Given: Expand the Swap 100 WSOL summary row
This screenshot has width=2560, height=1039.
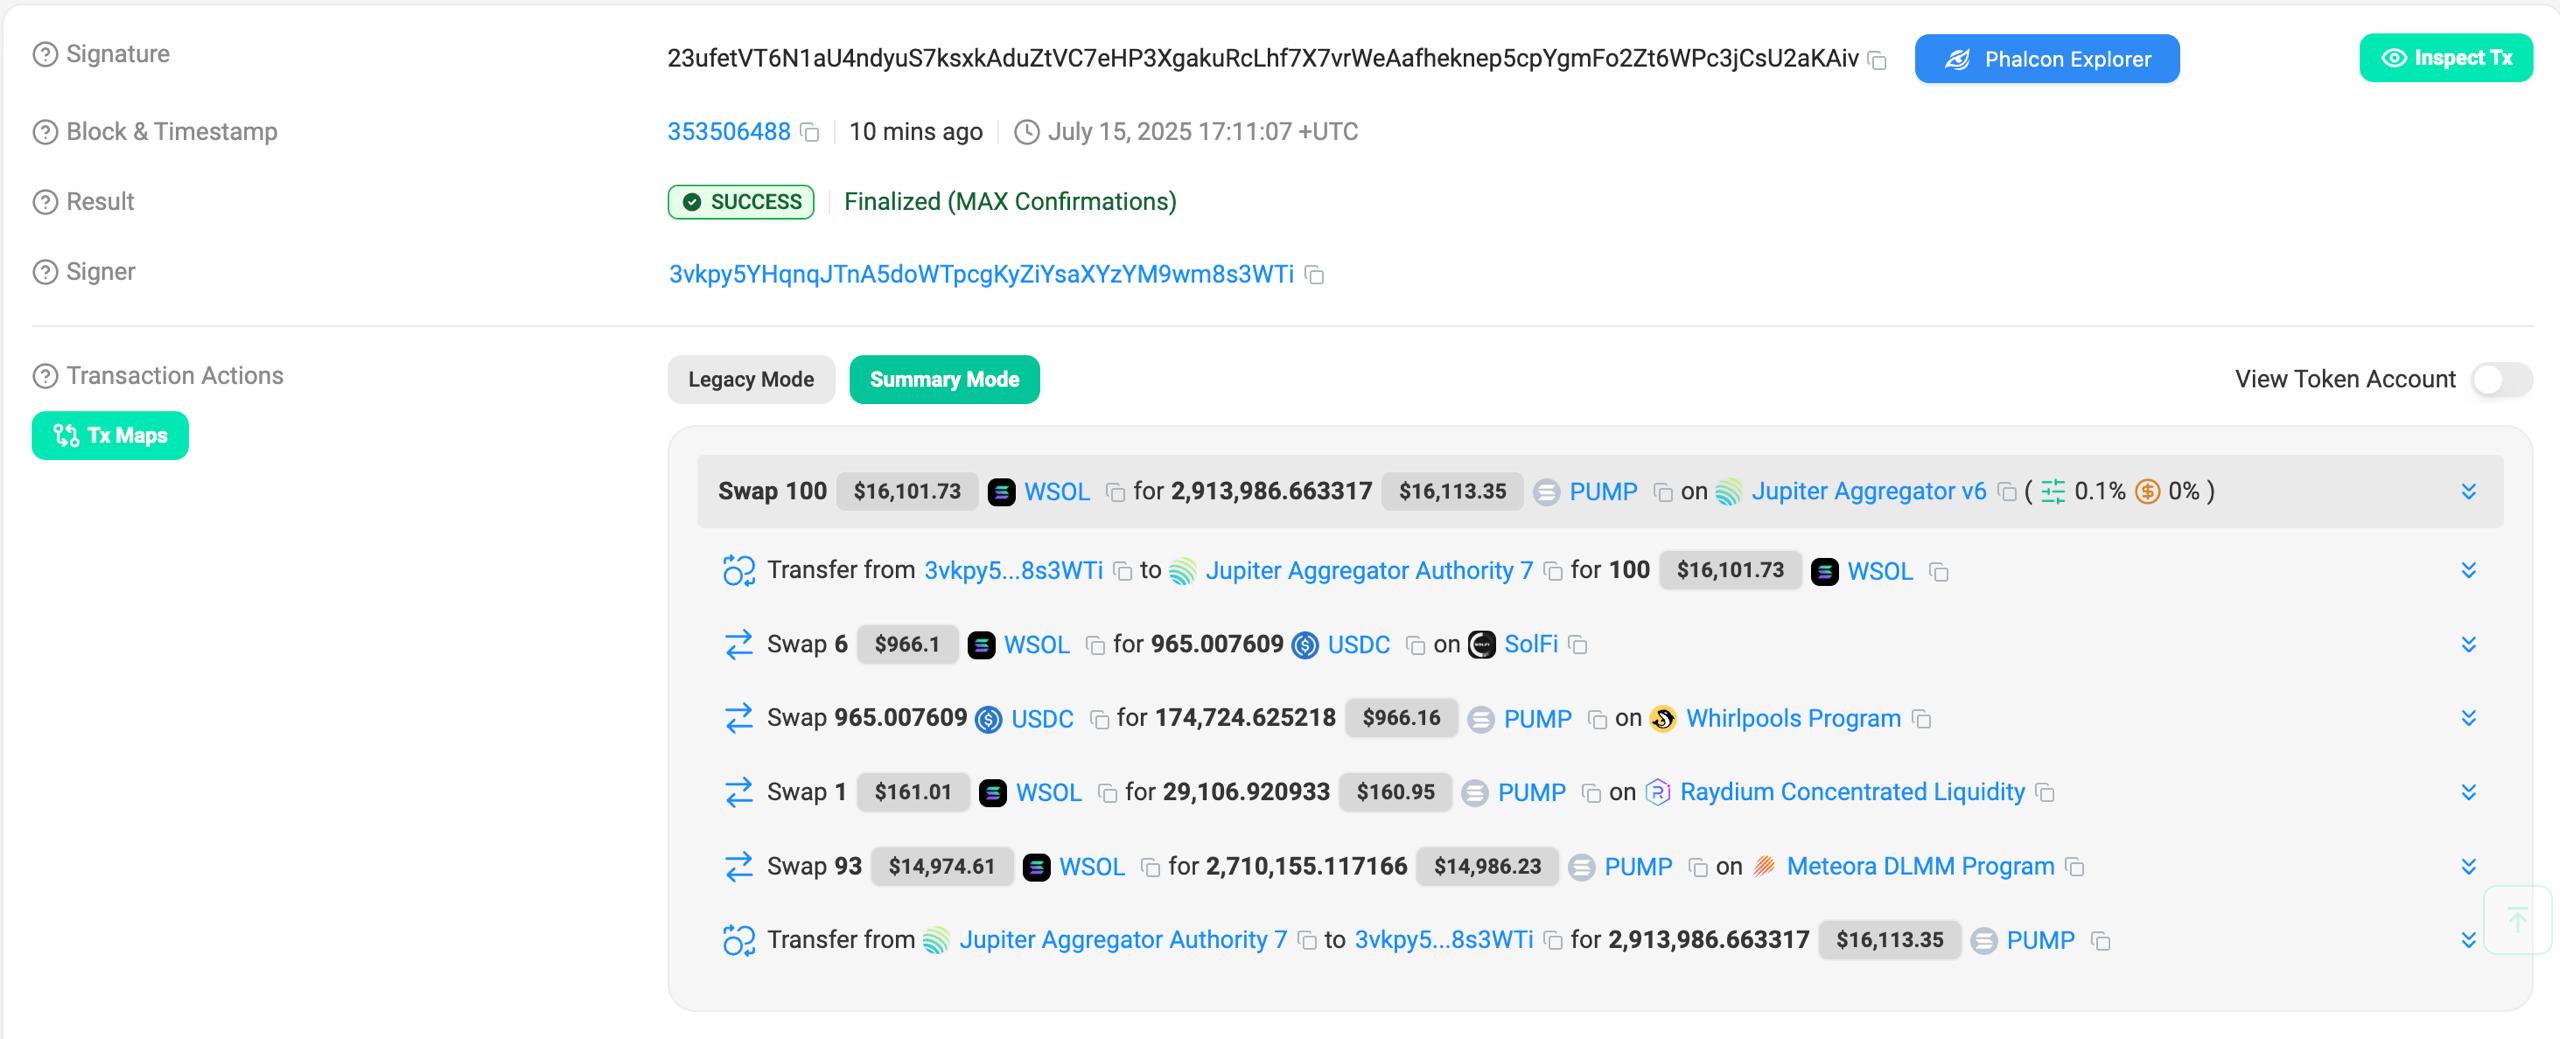Looking at the screenshot, I should click(x=2468, y=491).
